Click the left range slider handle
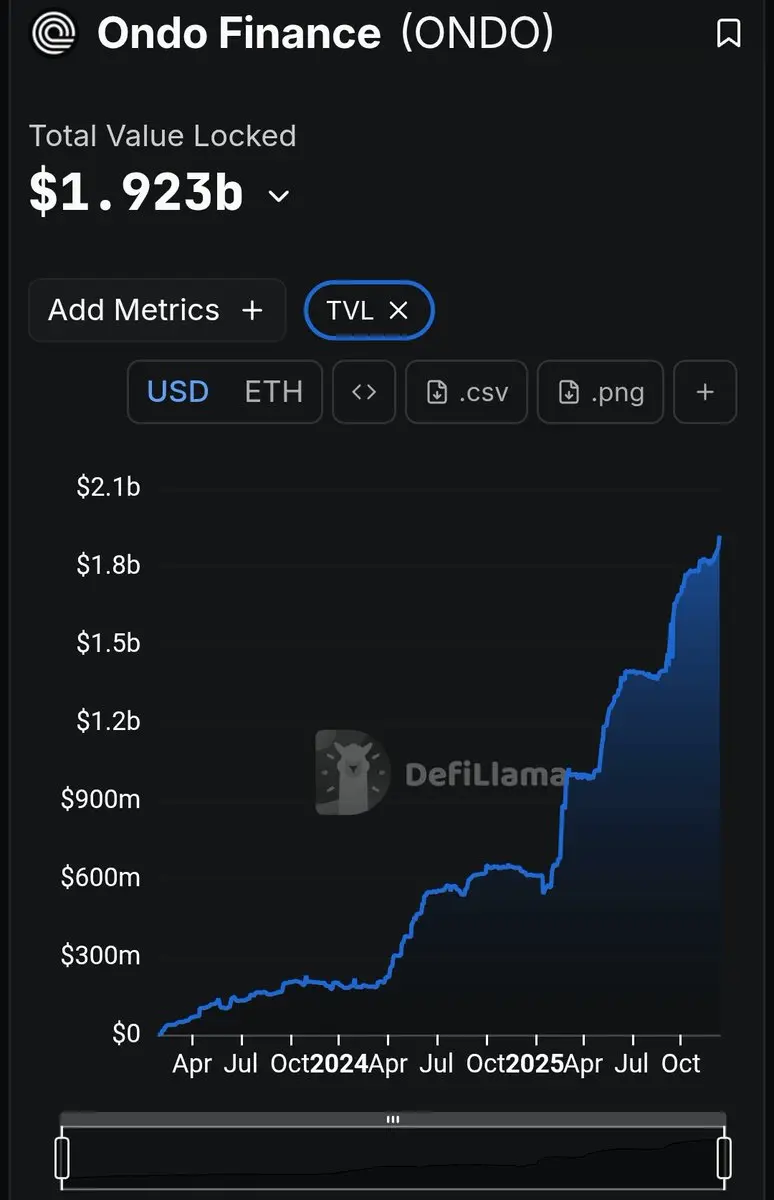Image resolution: width=774 pixels, height=1200 pixels. tap(63, 1157)
